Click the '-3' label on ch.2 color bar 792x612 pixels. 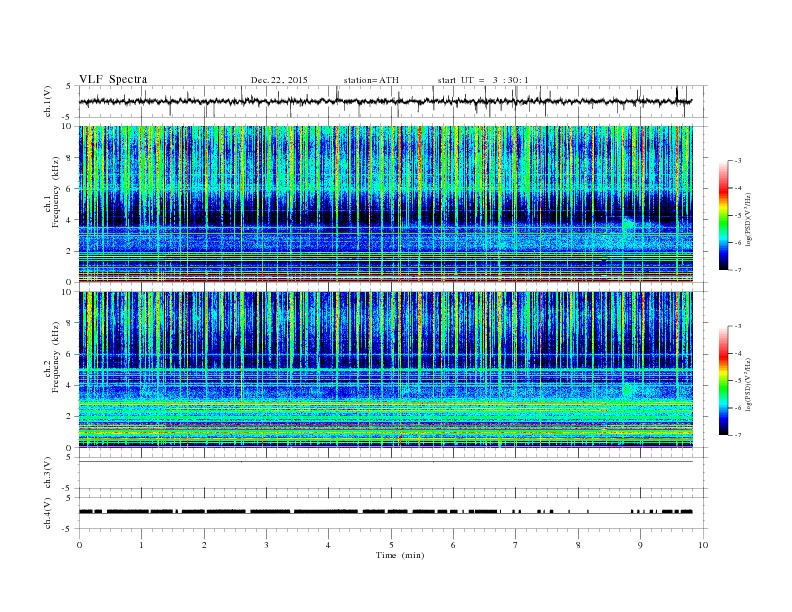point(738,326)
